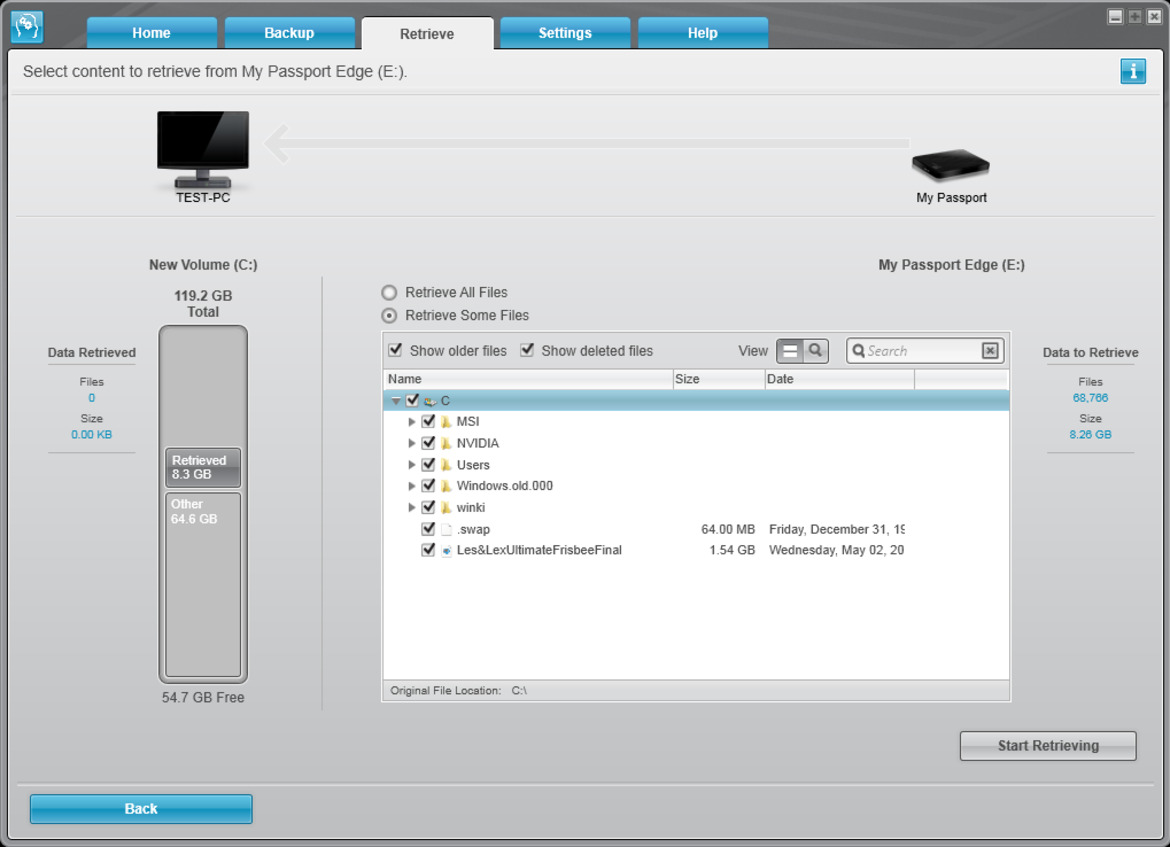Minimize the WD SmartWare window

[1116, 16]
